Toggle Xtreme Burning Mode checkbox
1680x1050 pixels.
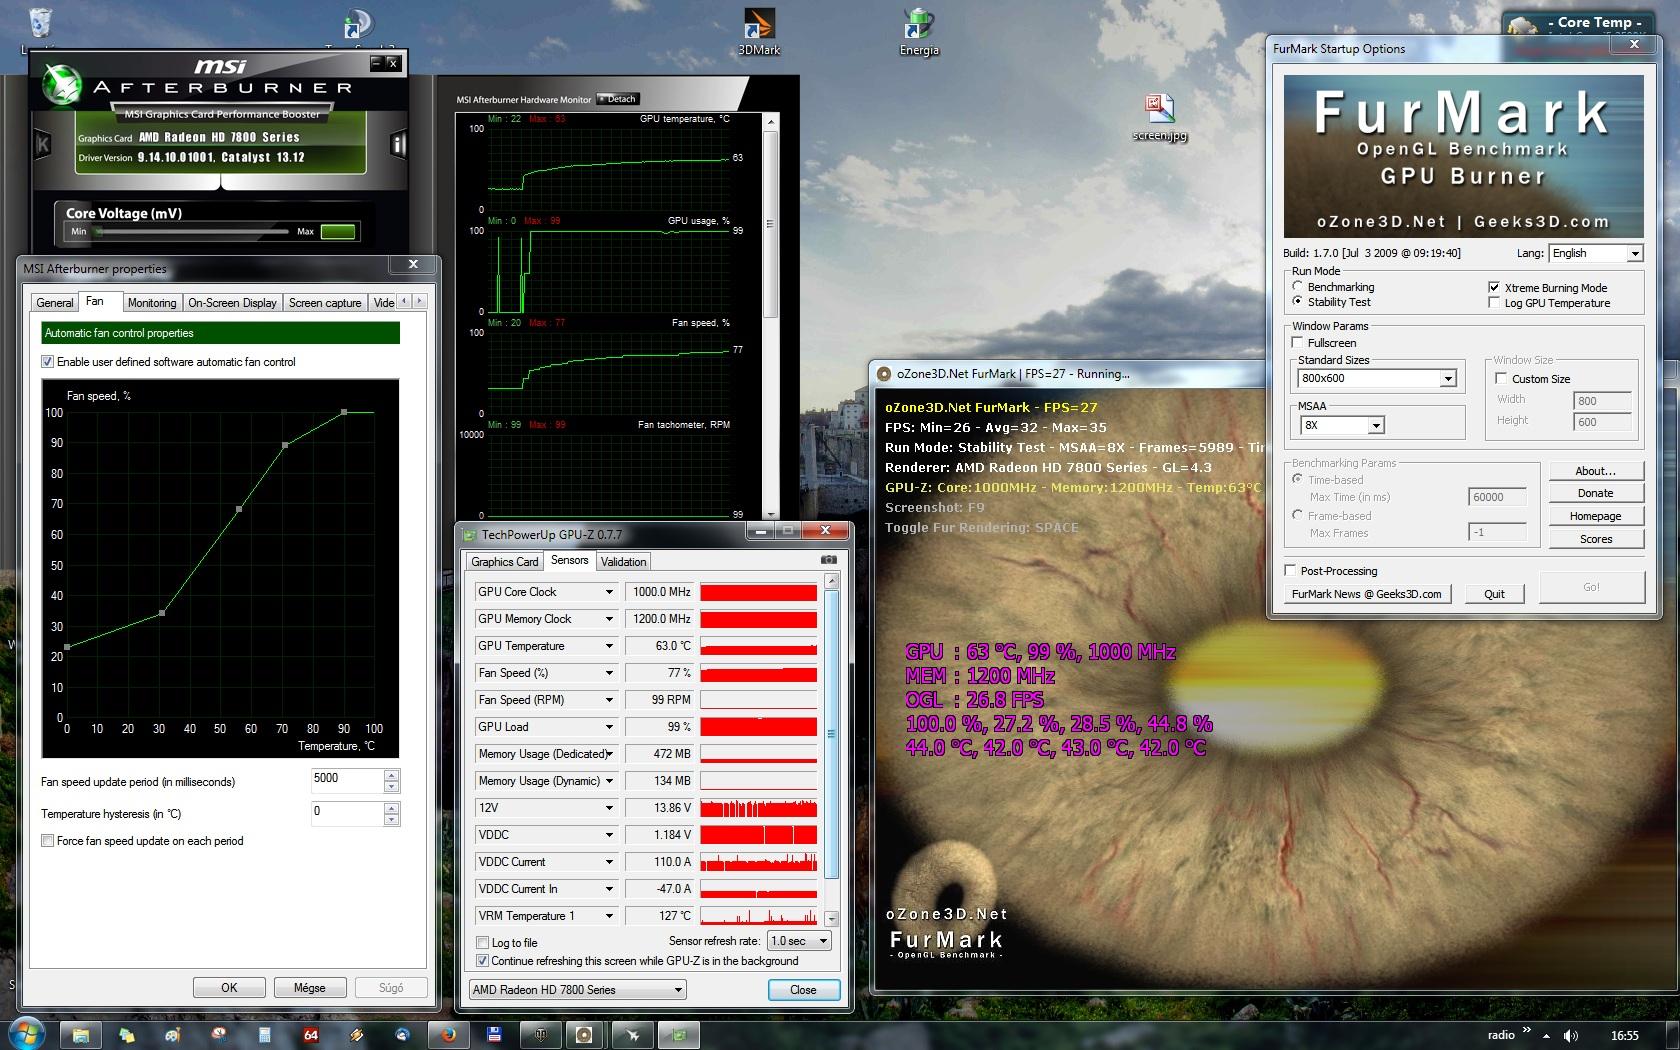pos(1494,288)
